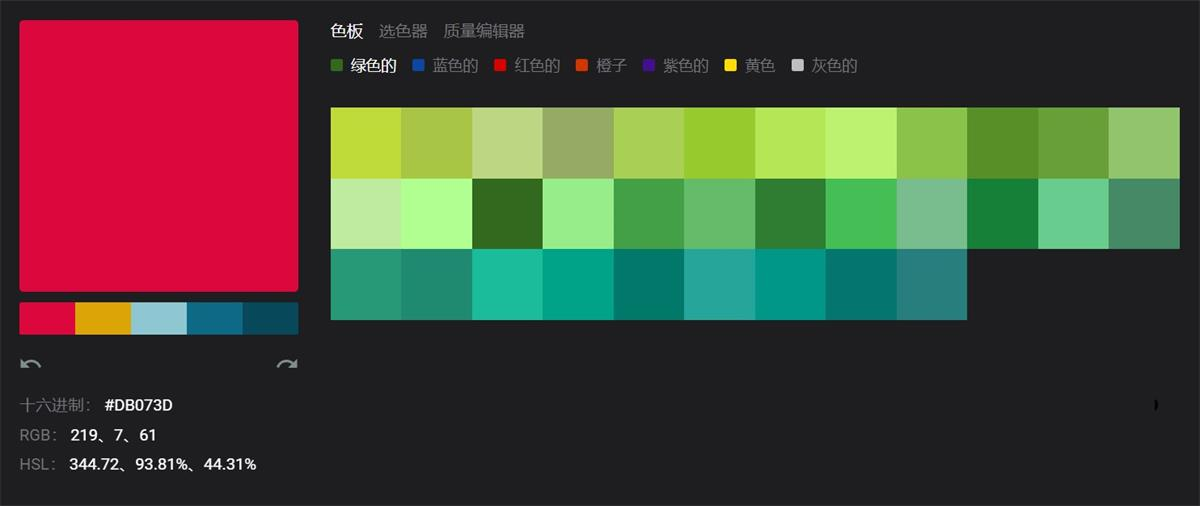Select the 灰色的 color category
1200x506 pixels.
(x=824, y=66)
